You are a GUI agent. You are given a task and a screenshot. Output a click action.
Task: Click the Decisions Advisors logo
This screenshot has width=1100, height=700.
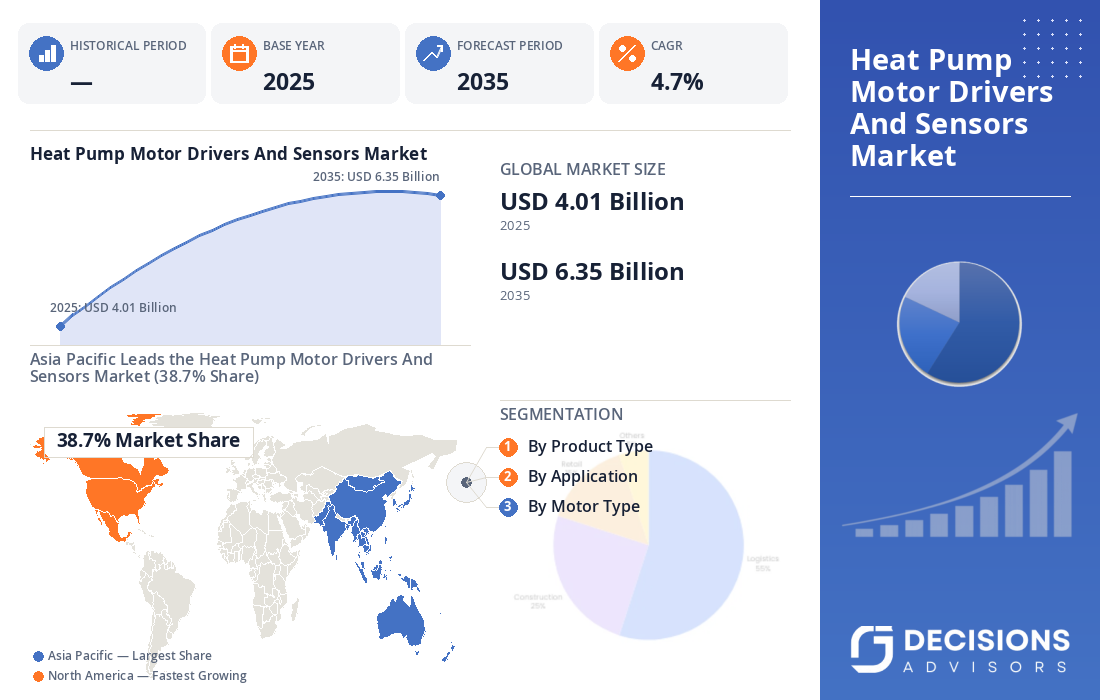coord(960,649)
